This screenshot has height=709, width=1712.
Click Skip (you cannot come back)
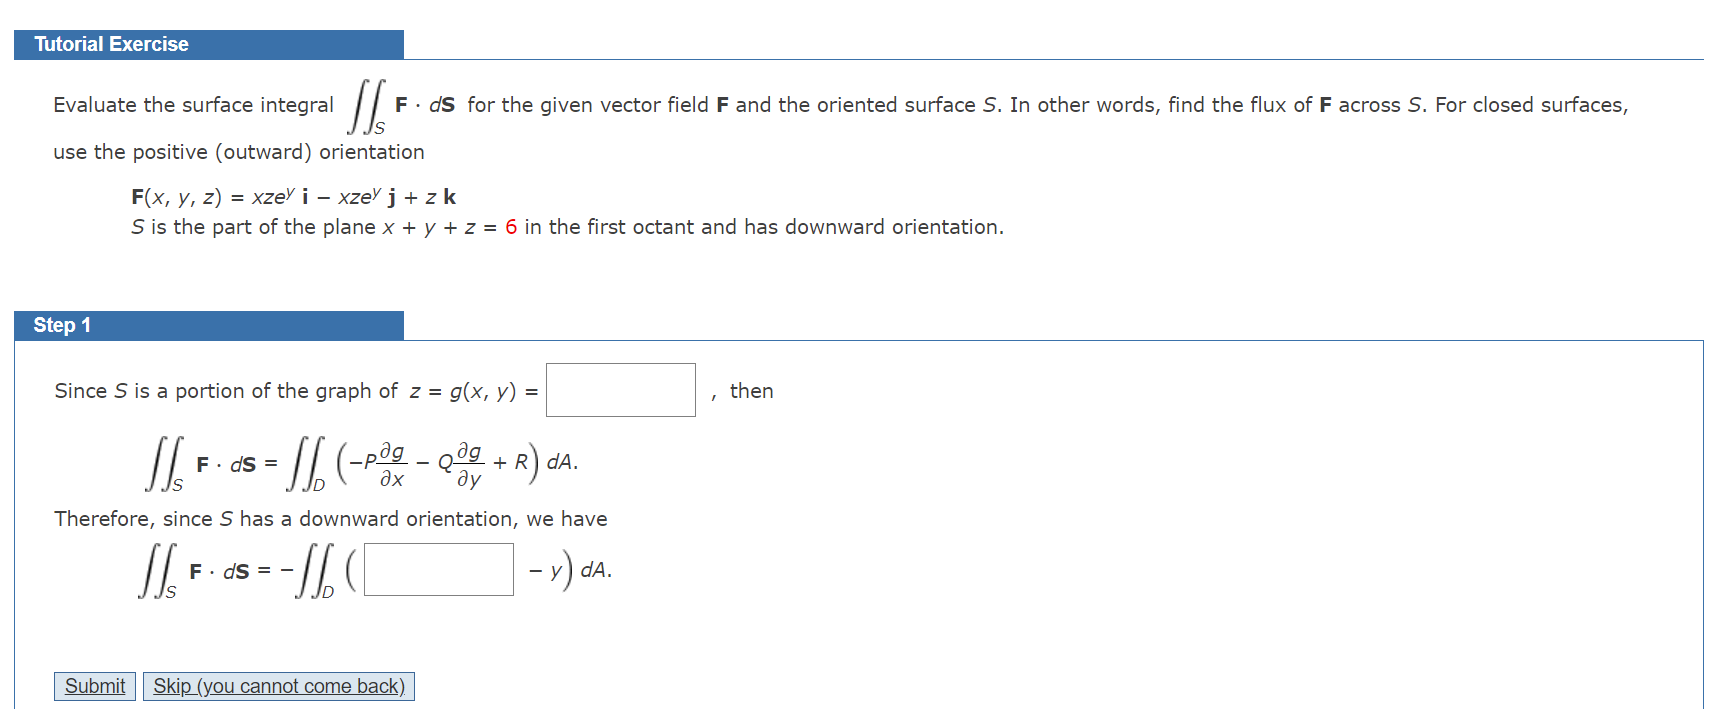point(278,686)
